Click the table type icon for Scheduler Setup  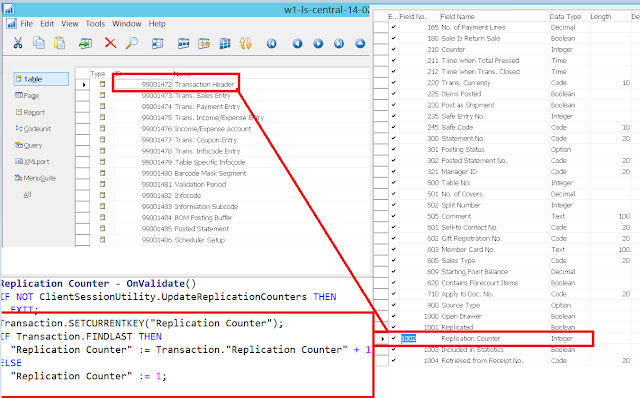[102, 240]
